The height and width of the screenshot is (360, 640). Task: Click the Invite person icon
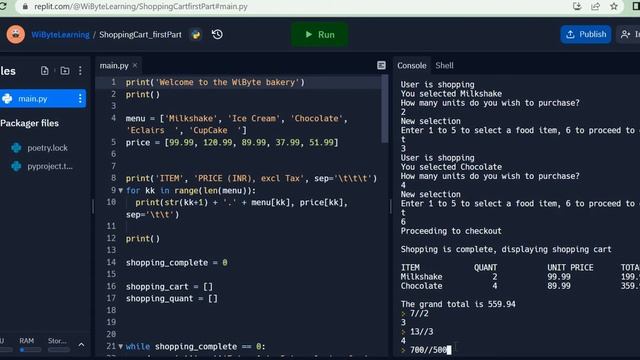pos(625,34)
